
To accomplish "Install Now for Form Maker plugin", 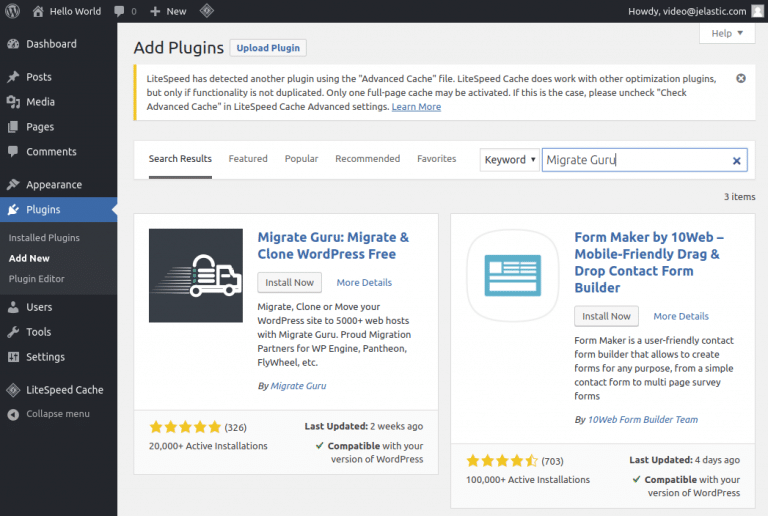I will tap(606, 316).
